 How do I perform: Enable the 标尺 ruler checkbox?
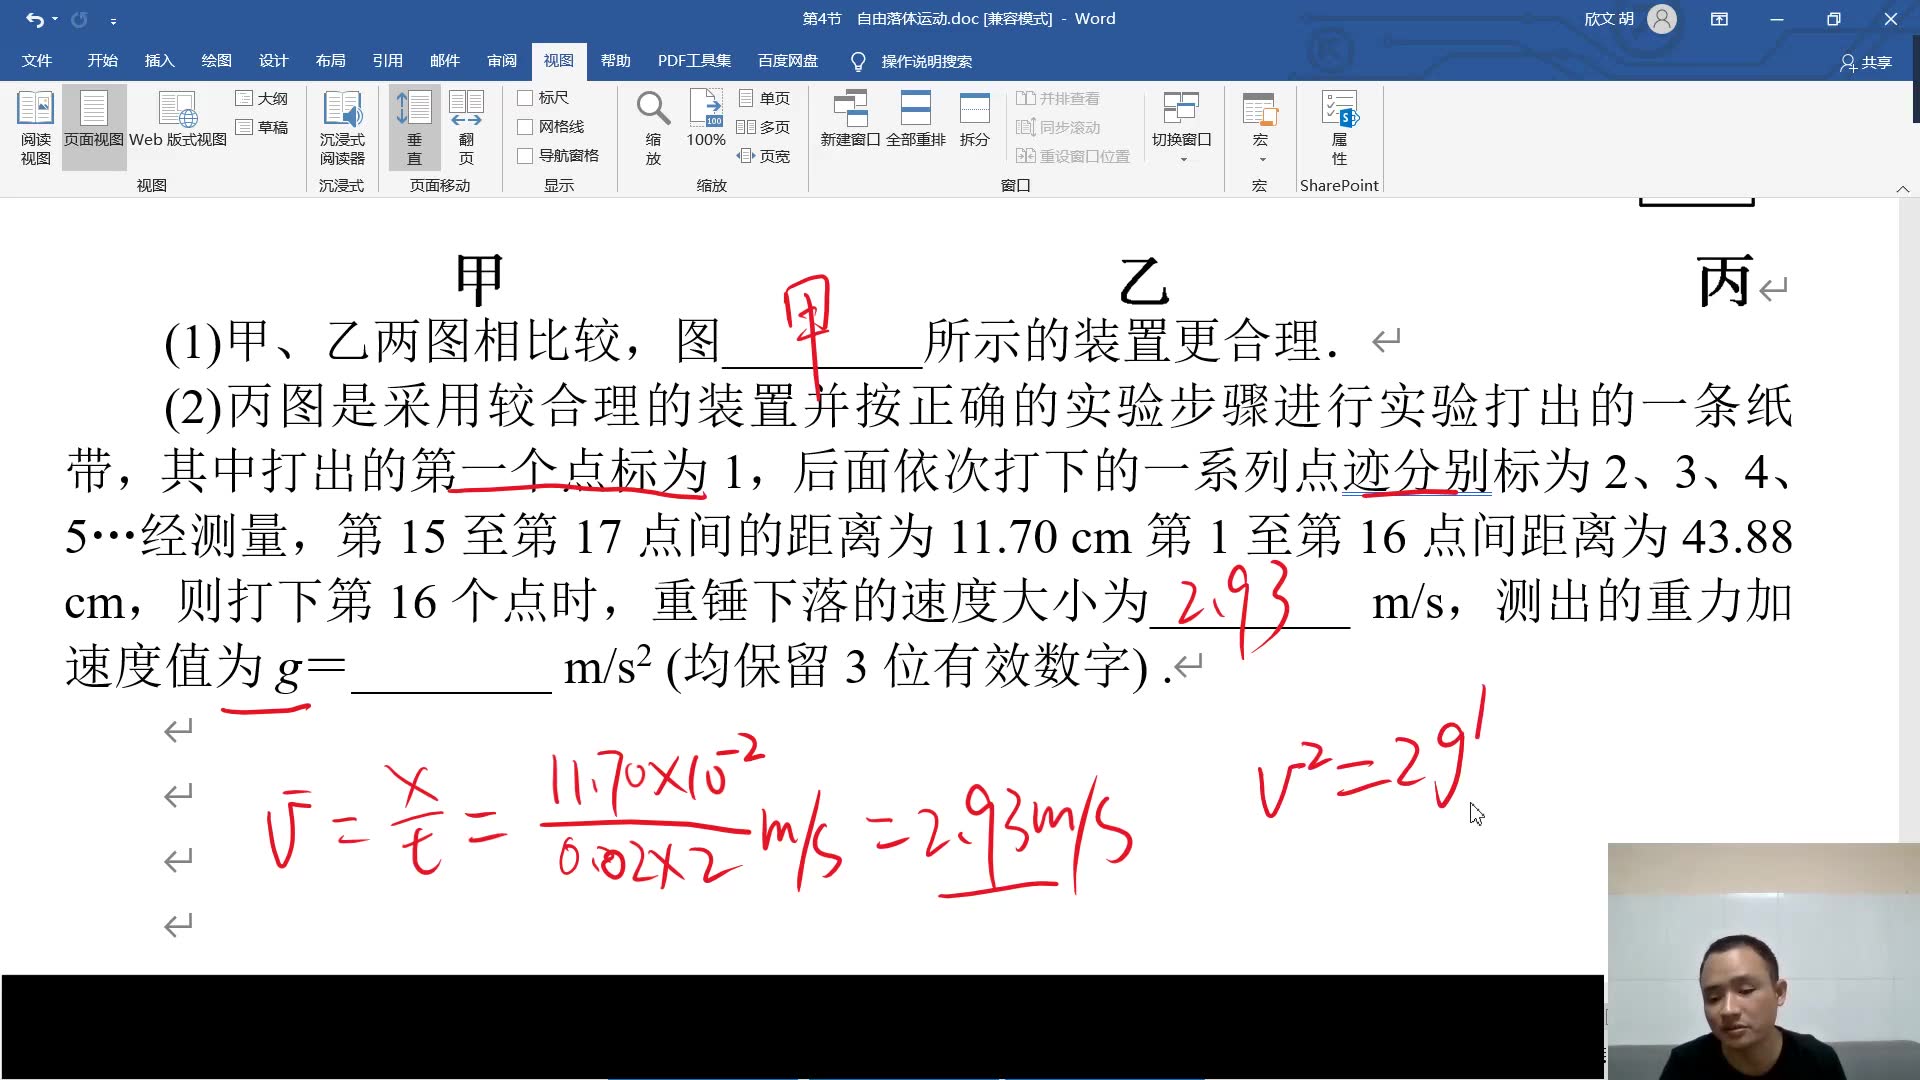527,97
